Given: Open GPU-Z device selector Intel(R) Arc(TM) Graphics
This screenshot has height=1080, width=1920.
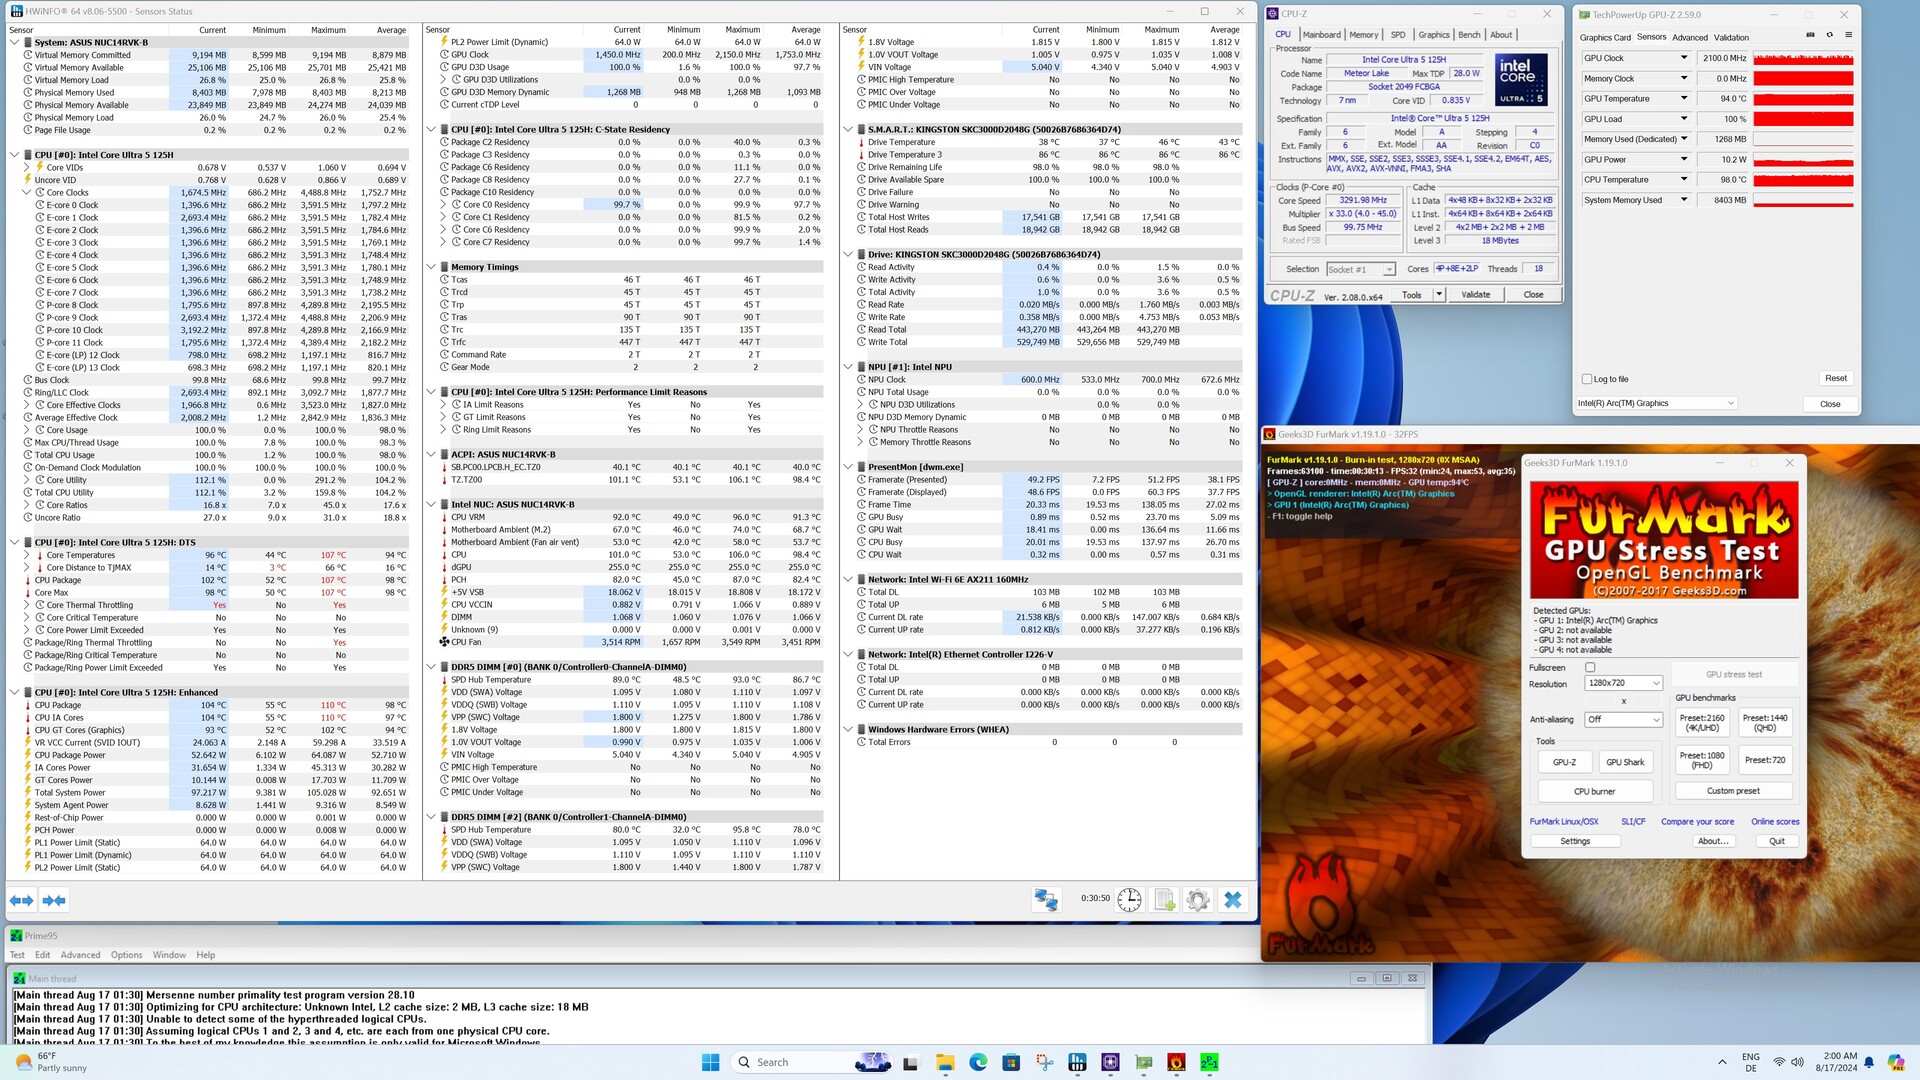Looking at the screenshot, I should tap(1655, 403).
